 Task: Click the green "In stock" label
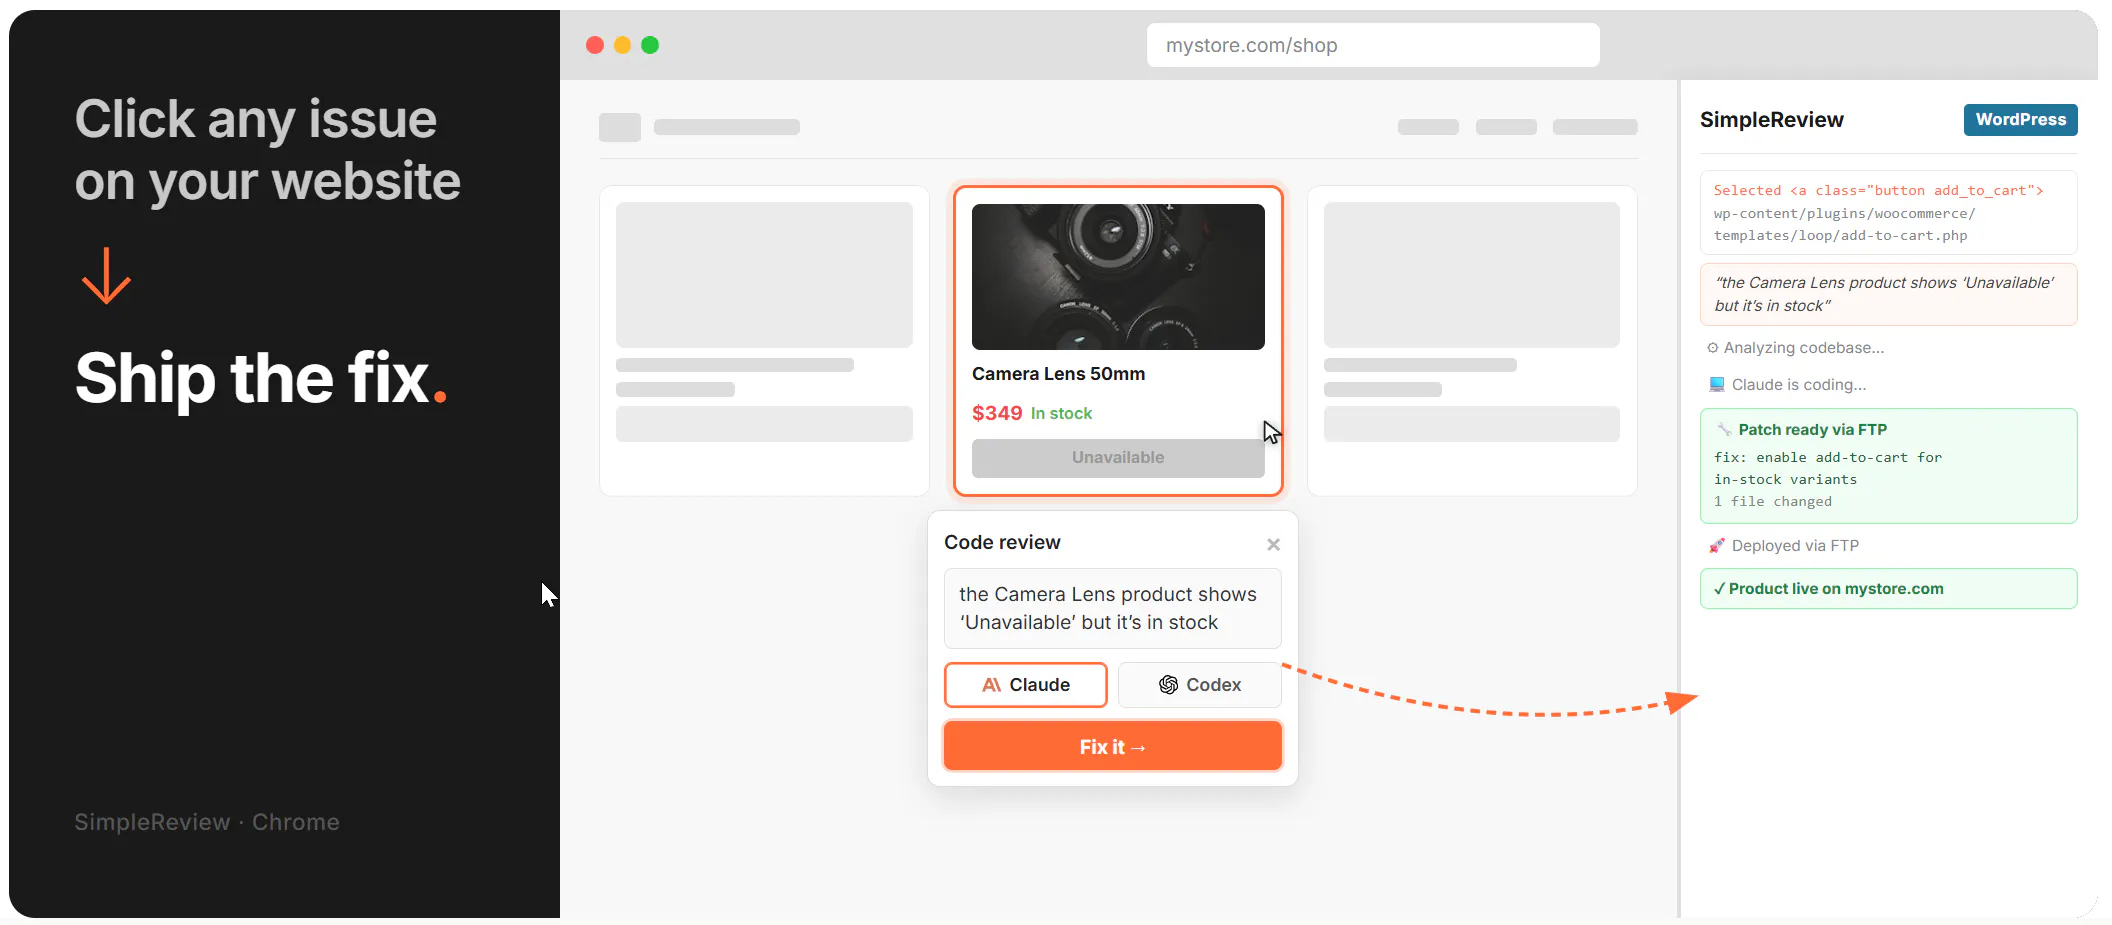point(1061,414)
